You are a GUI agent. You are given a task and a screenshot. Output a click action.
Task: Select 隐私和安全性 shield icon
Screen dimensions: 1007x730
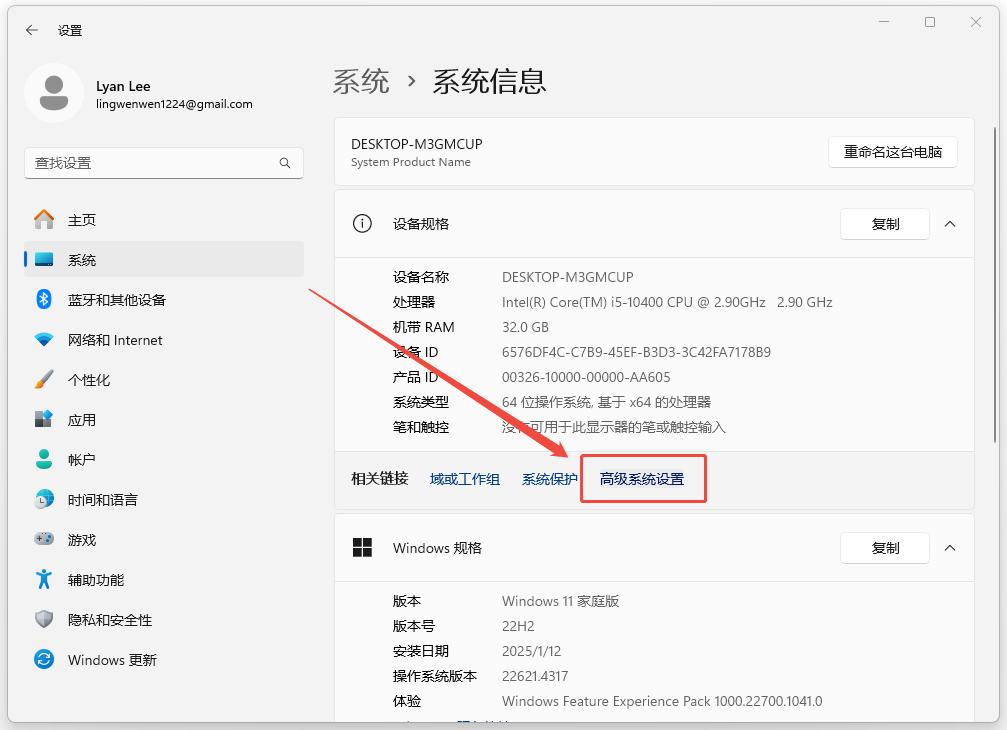coord(44,620)
